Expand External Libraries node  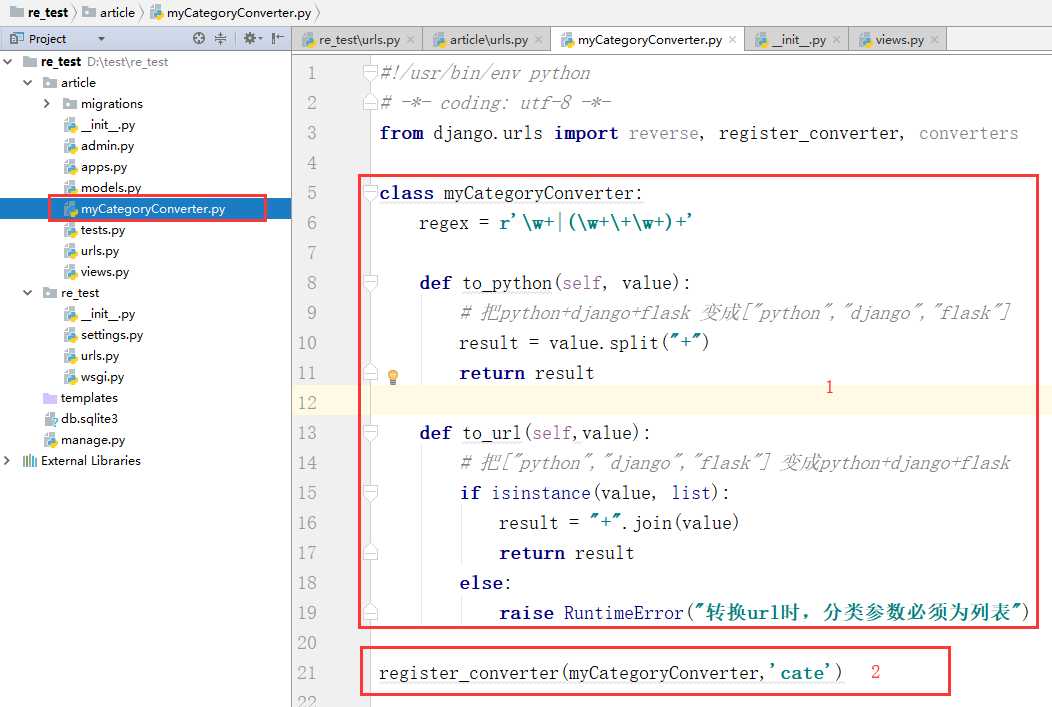(x=7, y=461)
